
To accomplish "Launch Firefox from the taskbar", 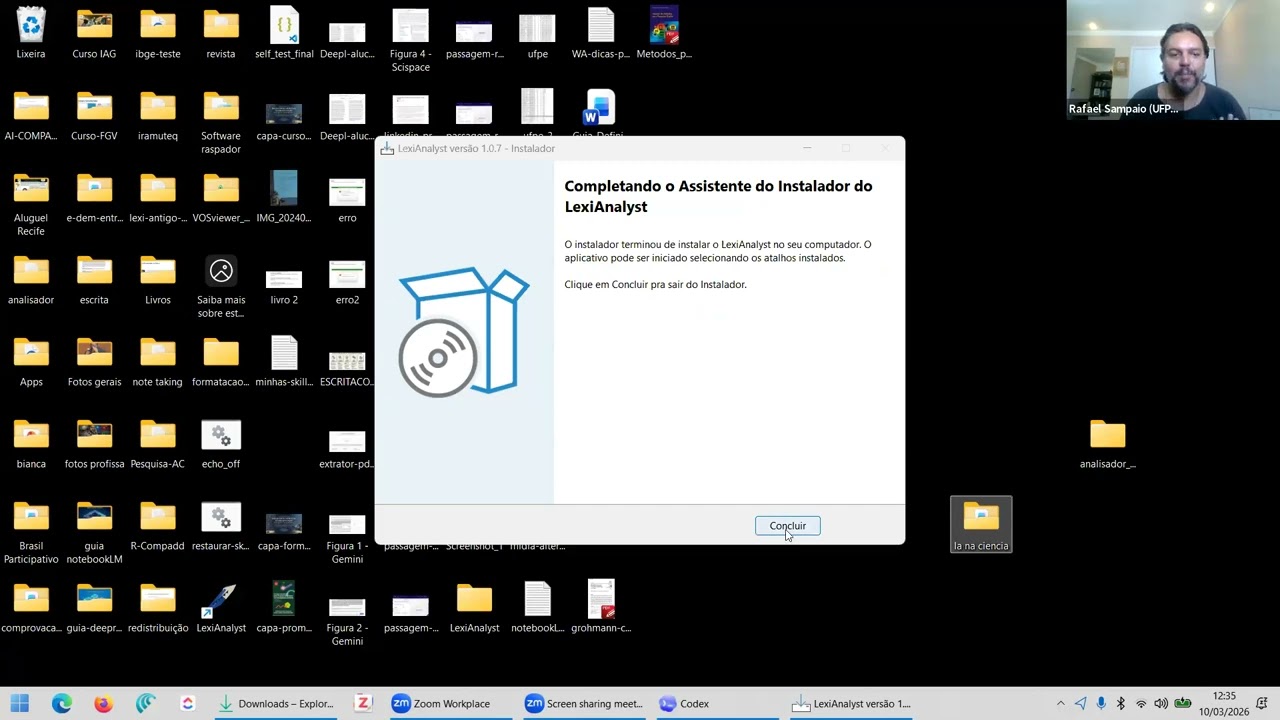I will 103,704.
